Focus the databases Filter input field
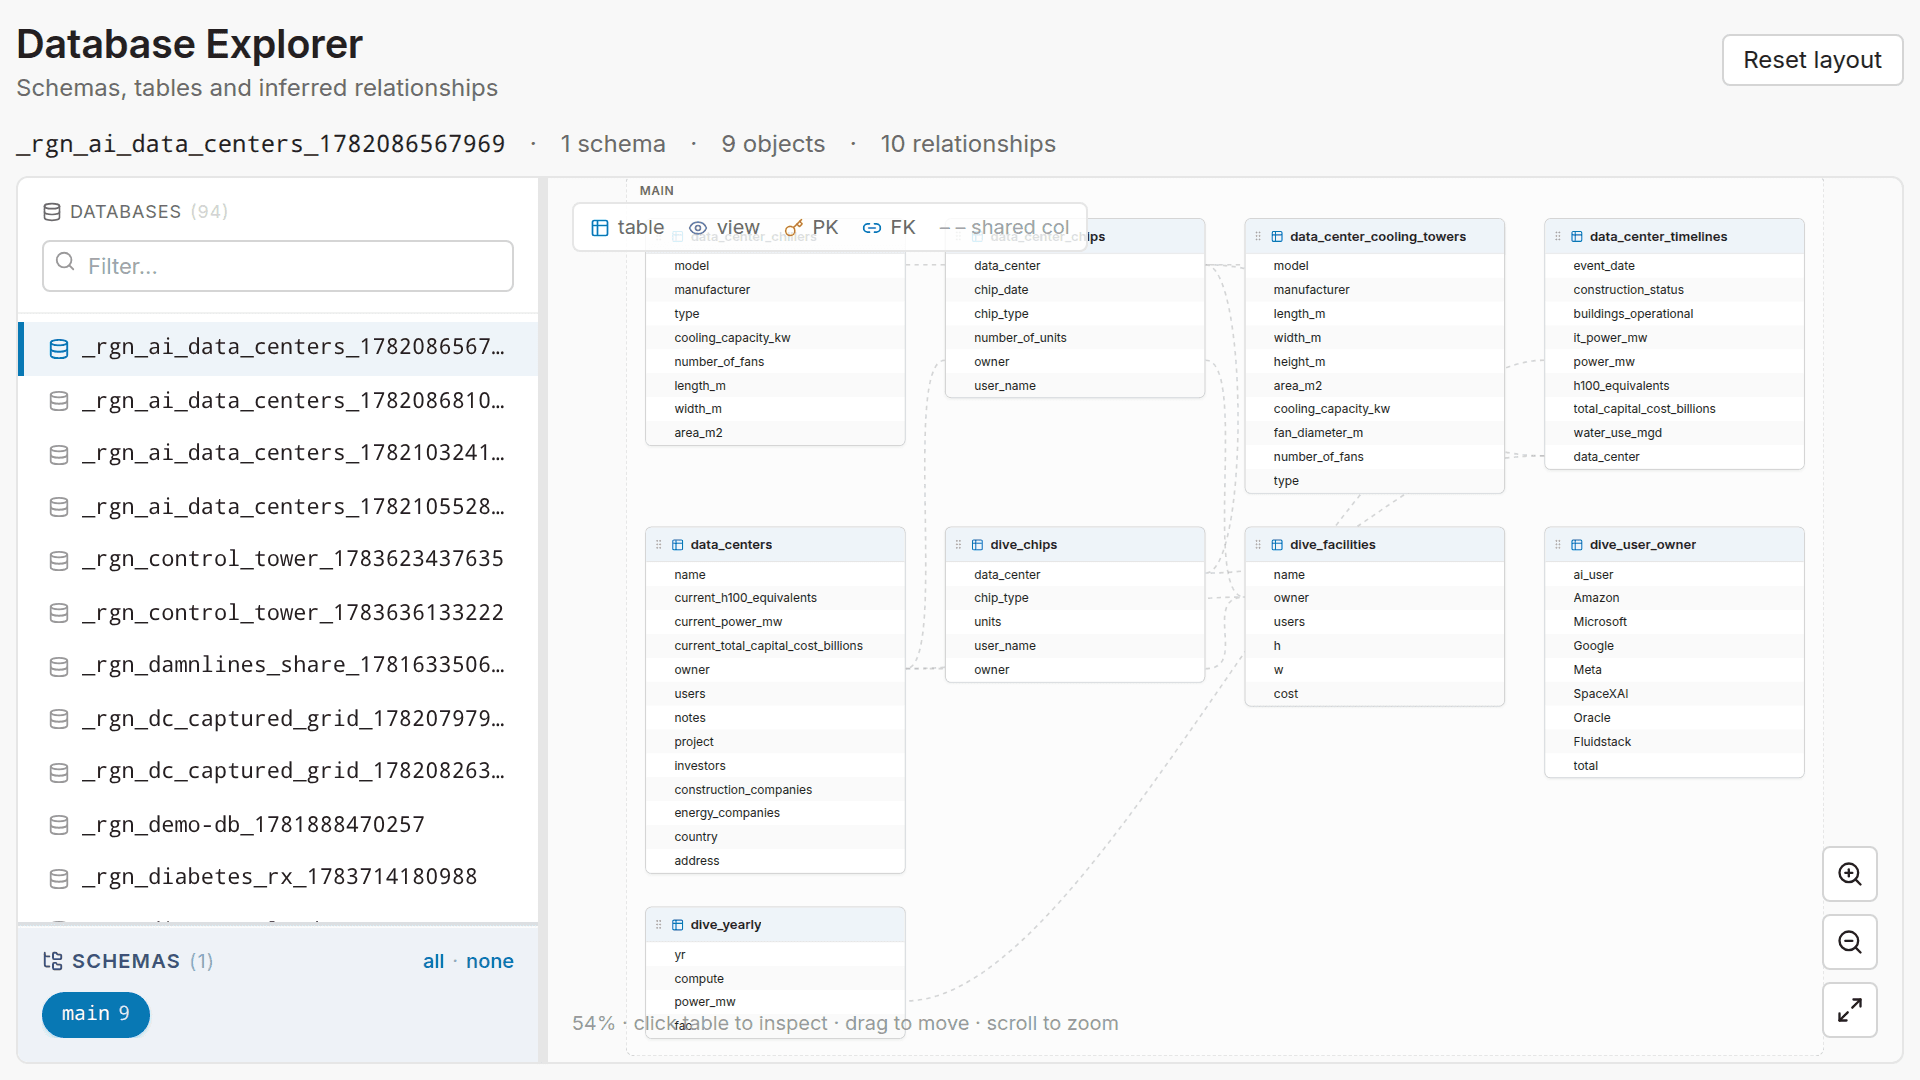 pyautogui.click(x=278, y=266)
